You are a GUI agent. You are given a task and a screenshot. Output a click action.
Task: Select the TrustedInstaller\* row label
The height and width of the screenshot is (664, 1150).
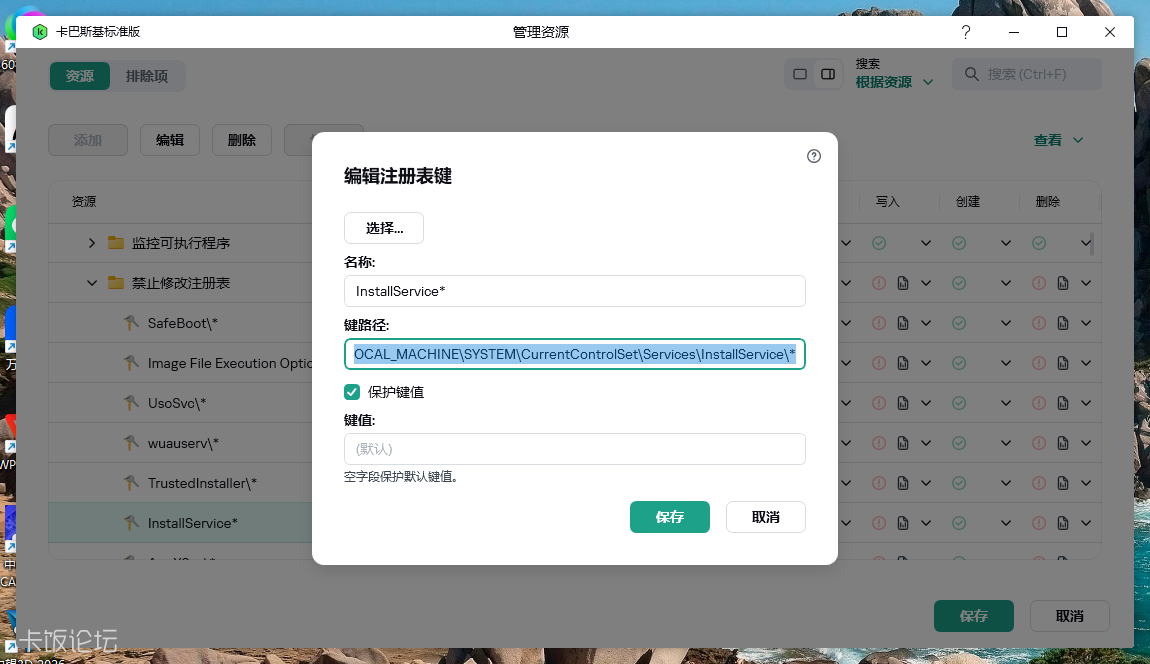pyautogui.click(x=202, y=484)
